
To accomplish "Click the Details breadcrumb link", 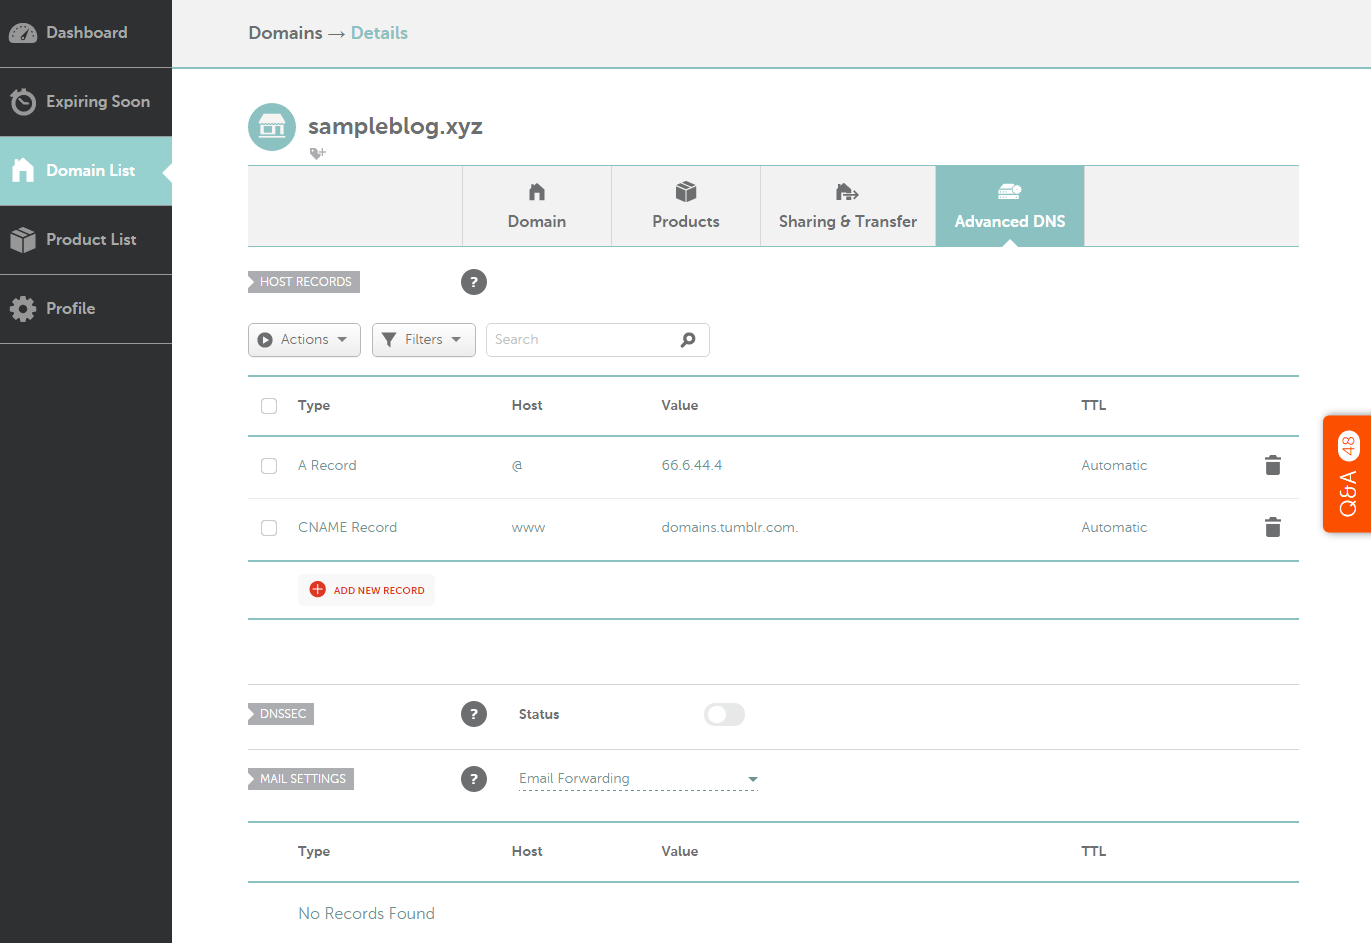I will click(379, 33).
